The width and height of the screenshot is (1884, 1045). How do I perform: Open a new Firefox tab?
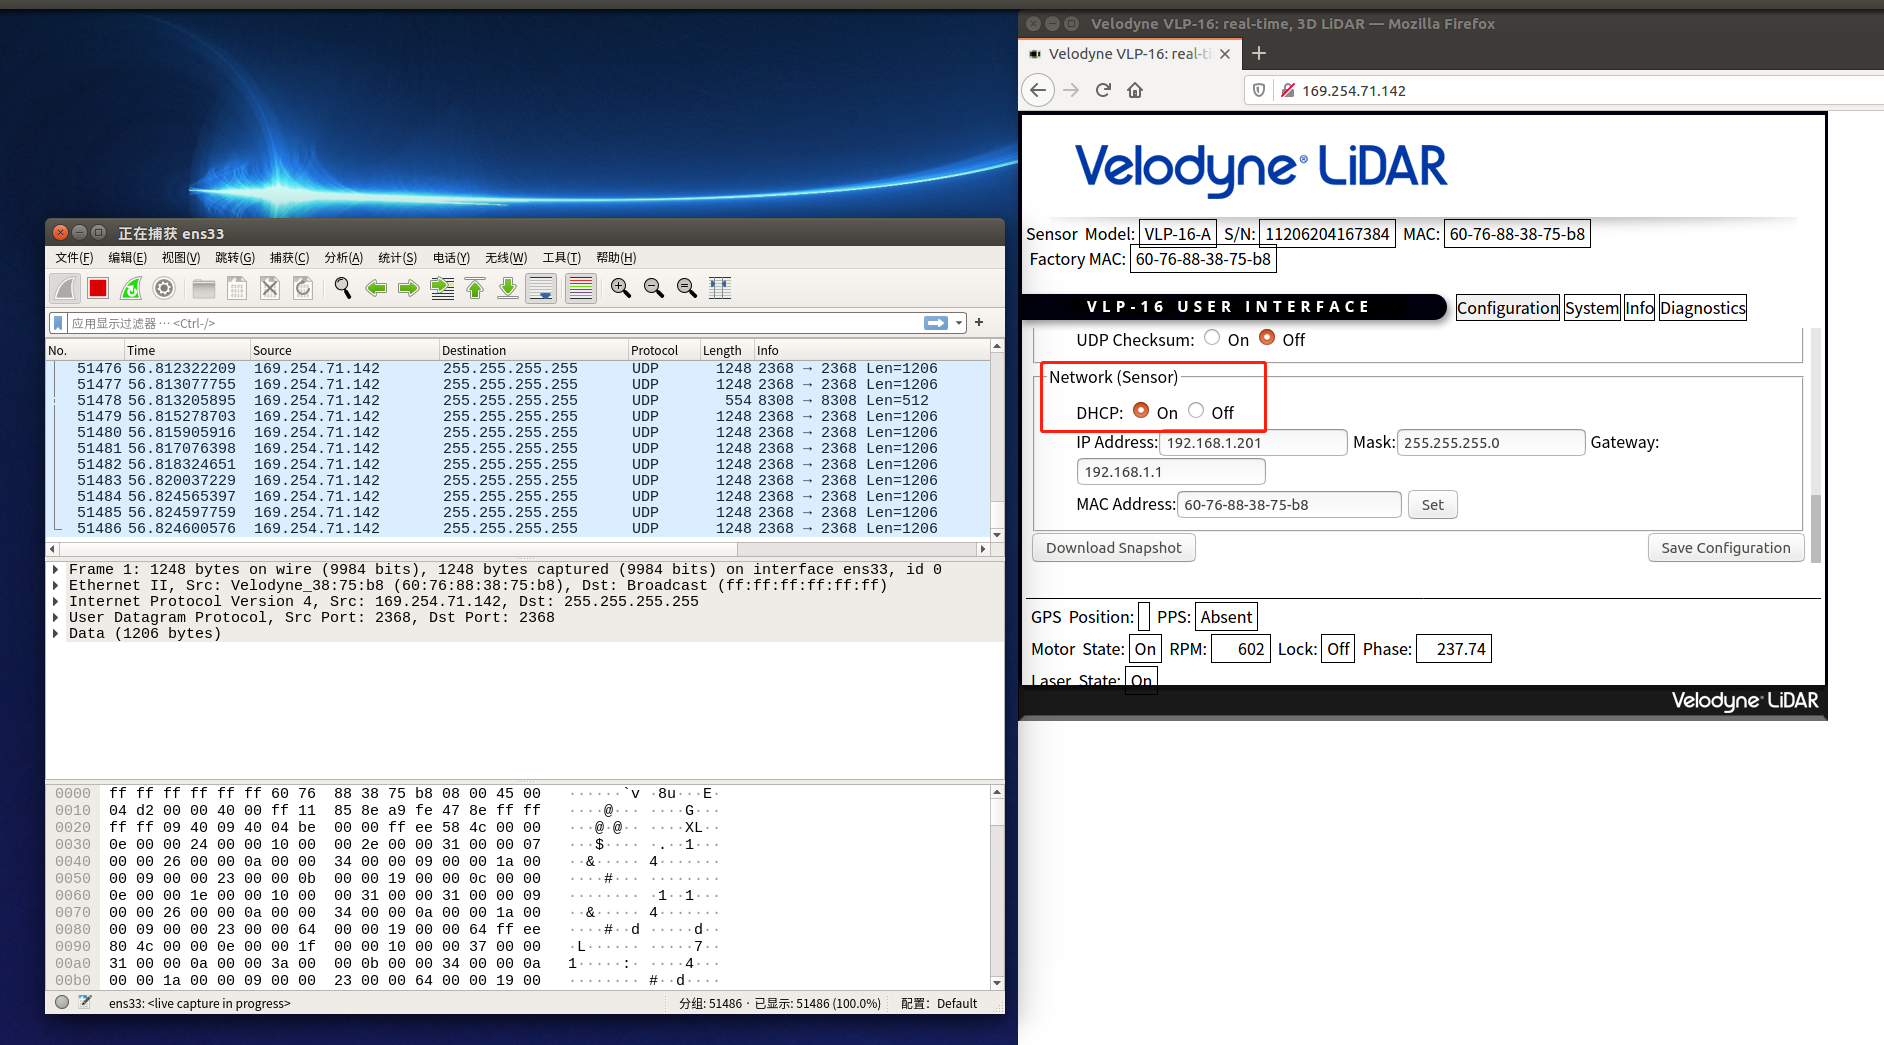1259,53
